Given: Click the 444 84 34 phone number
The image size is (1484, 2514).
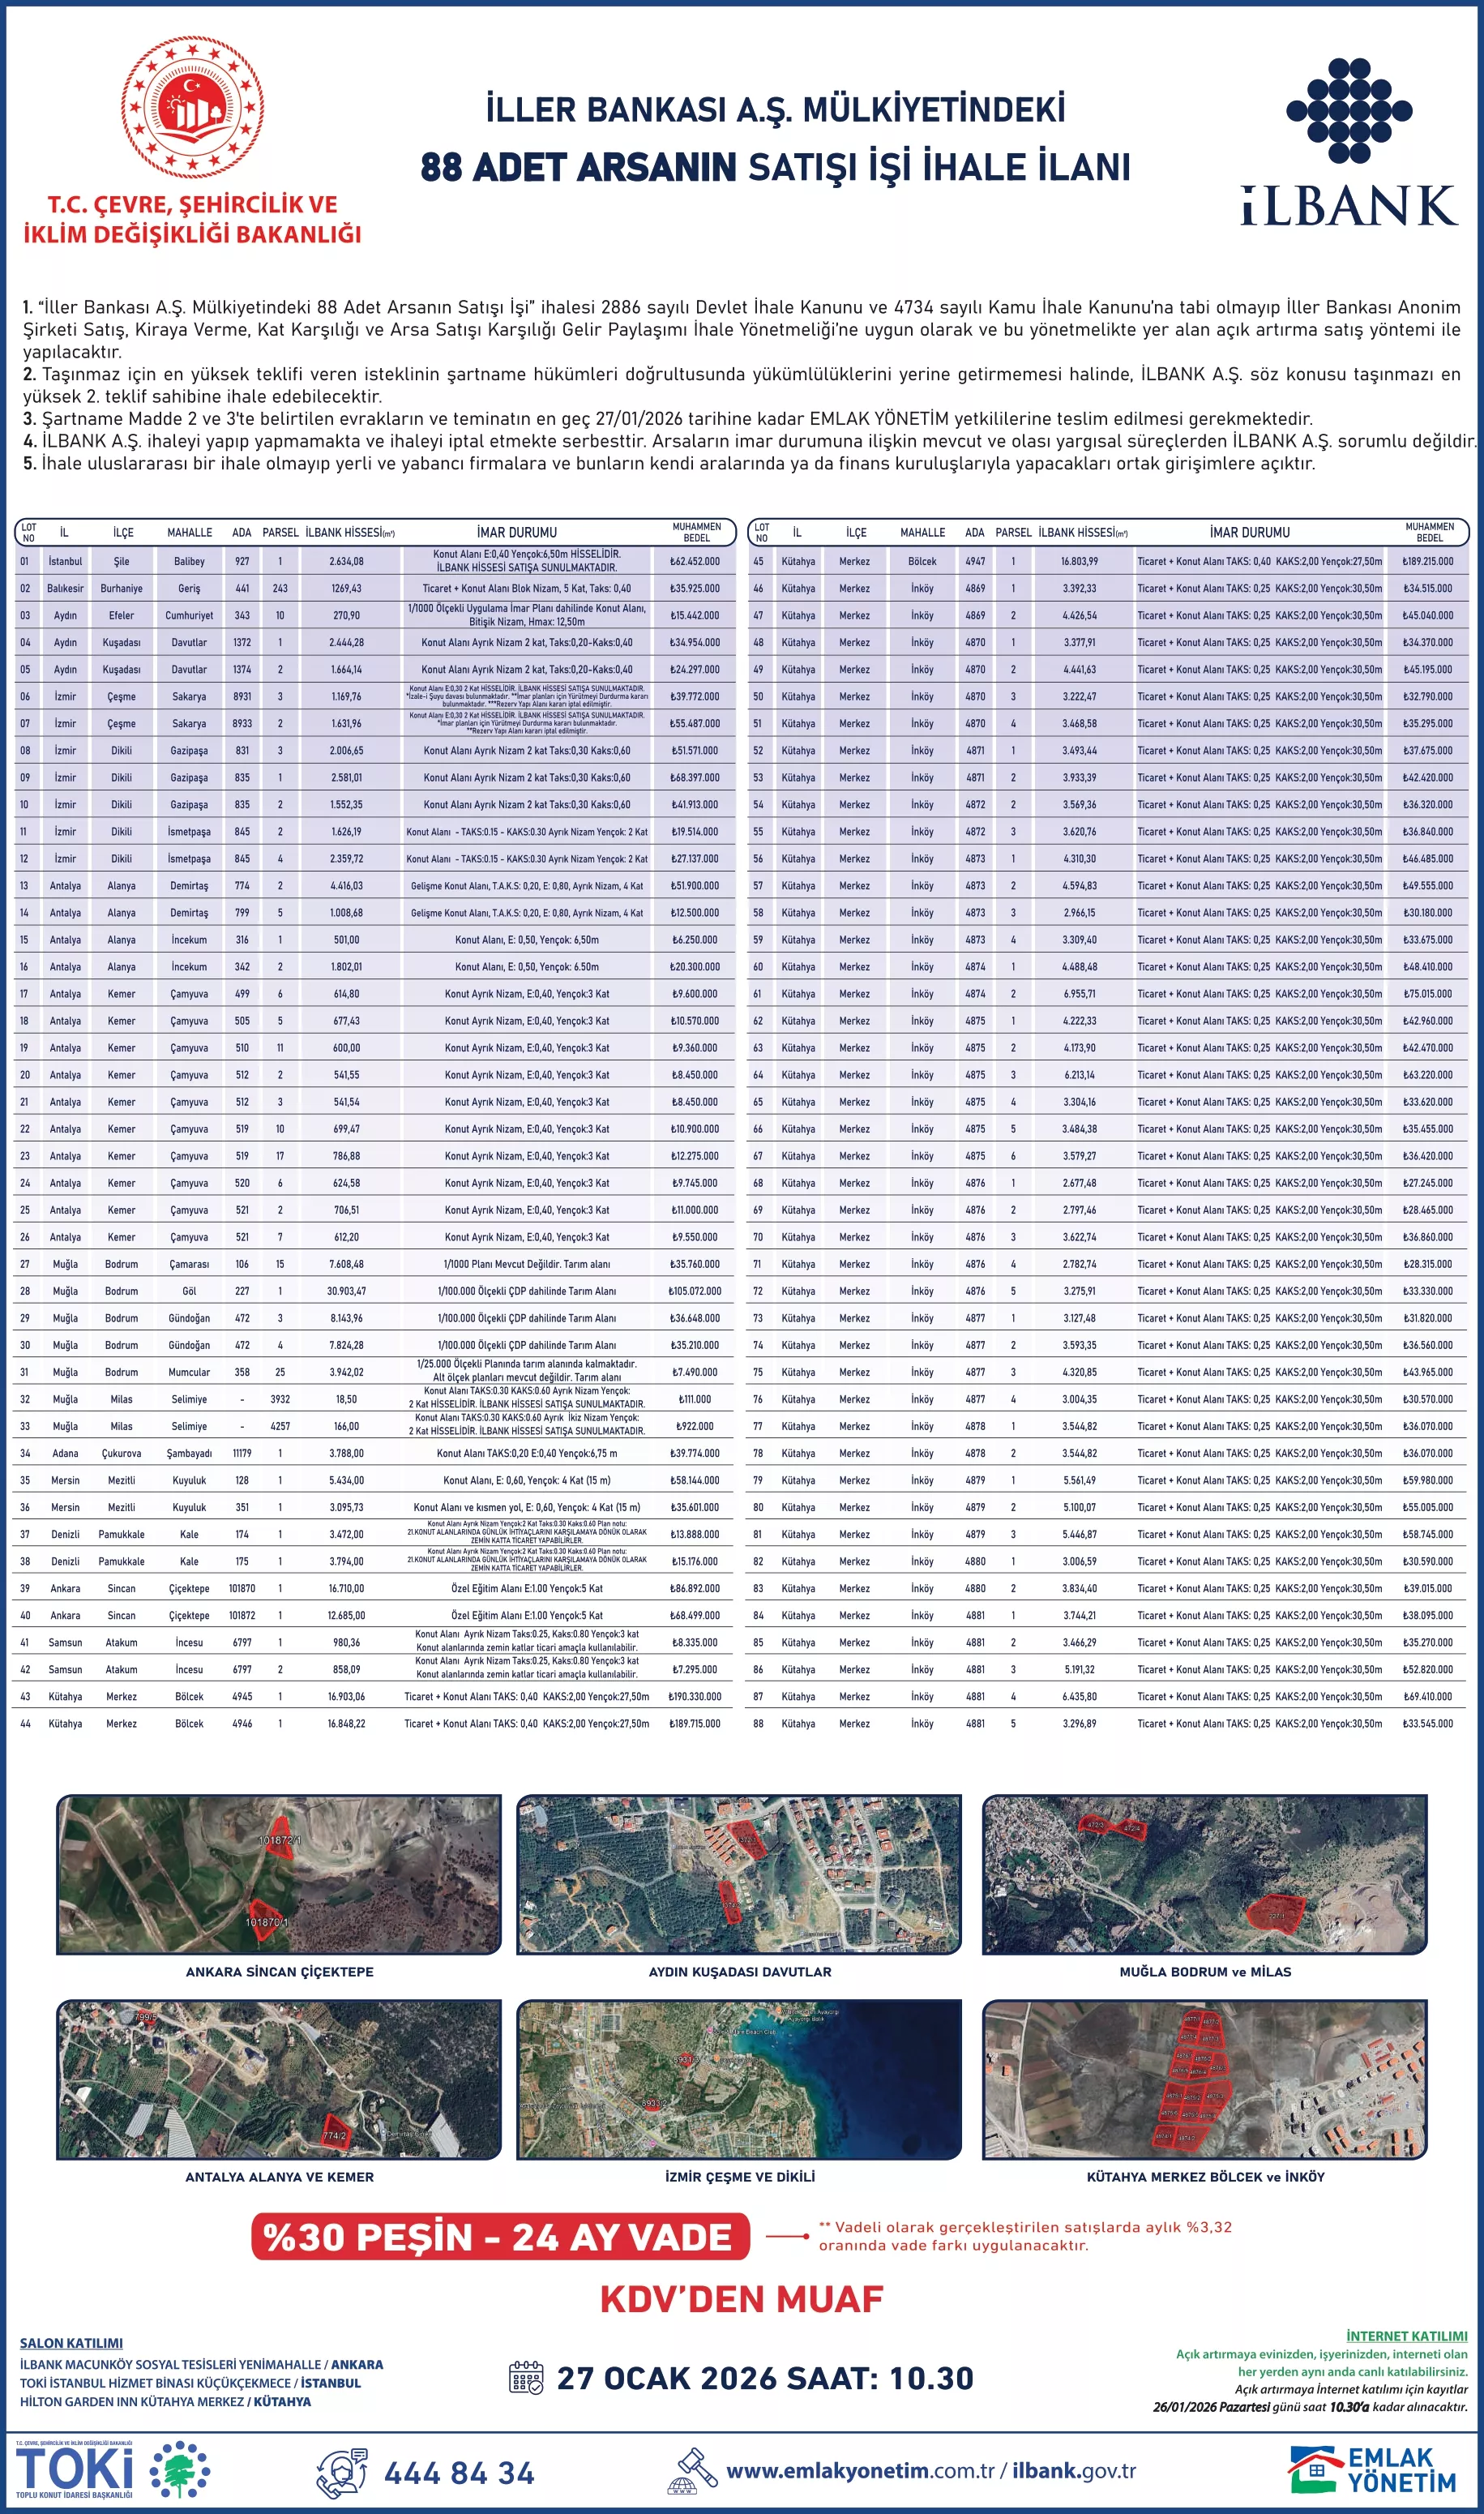Looking at the screenshot, I should tap(459, 2473).
